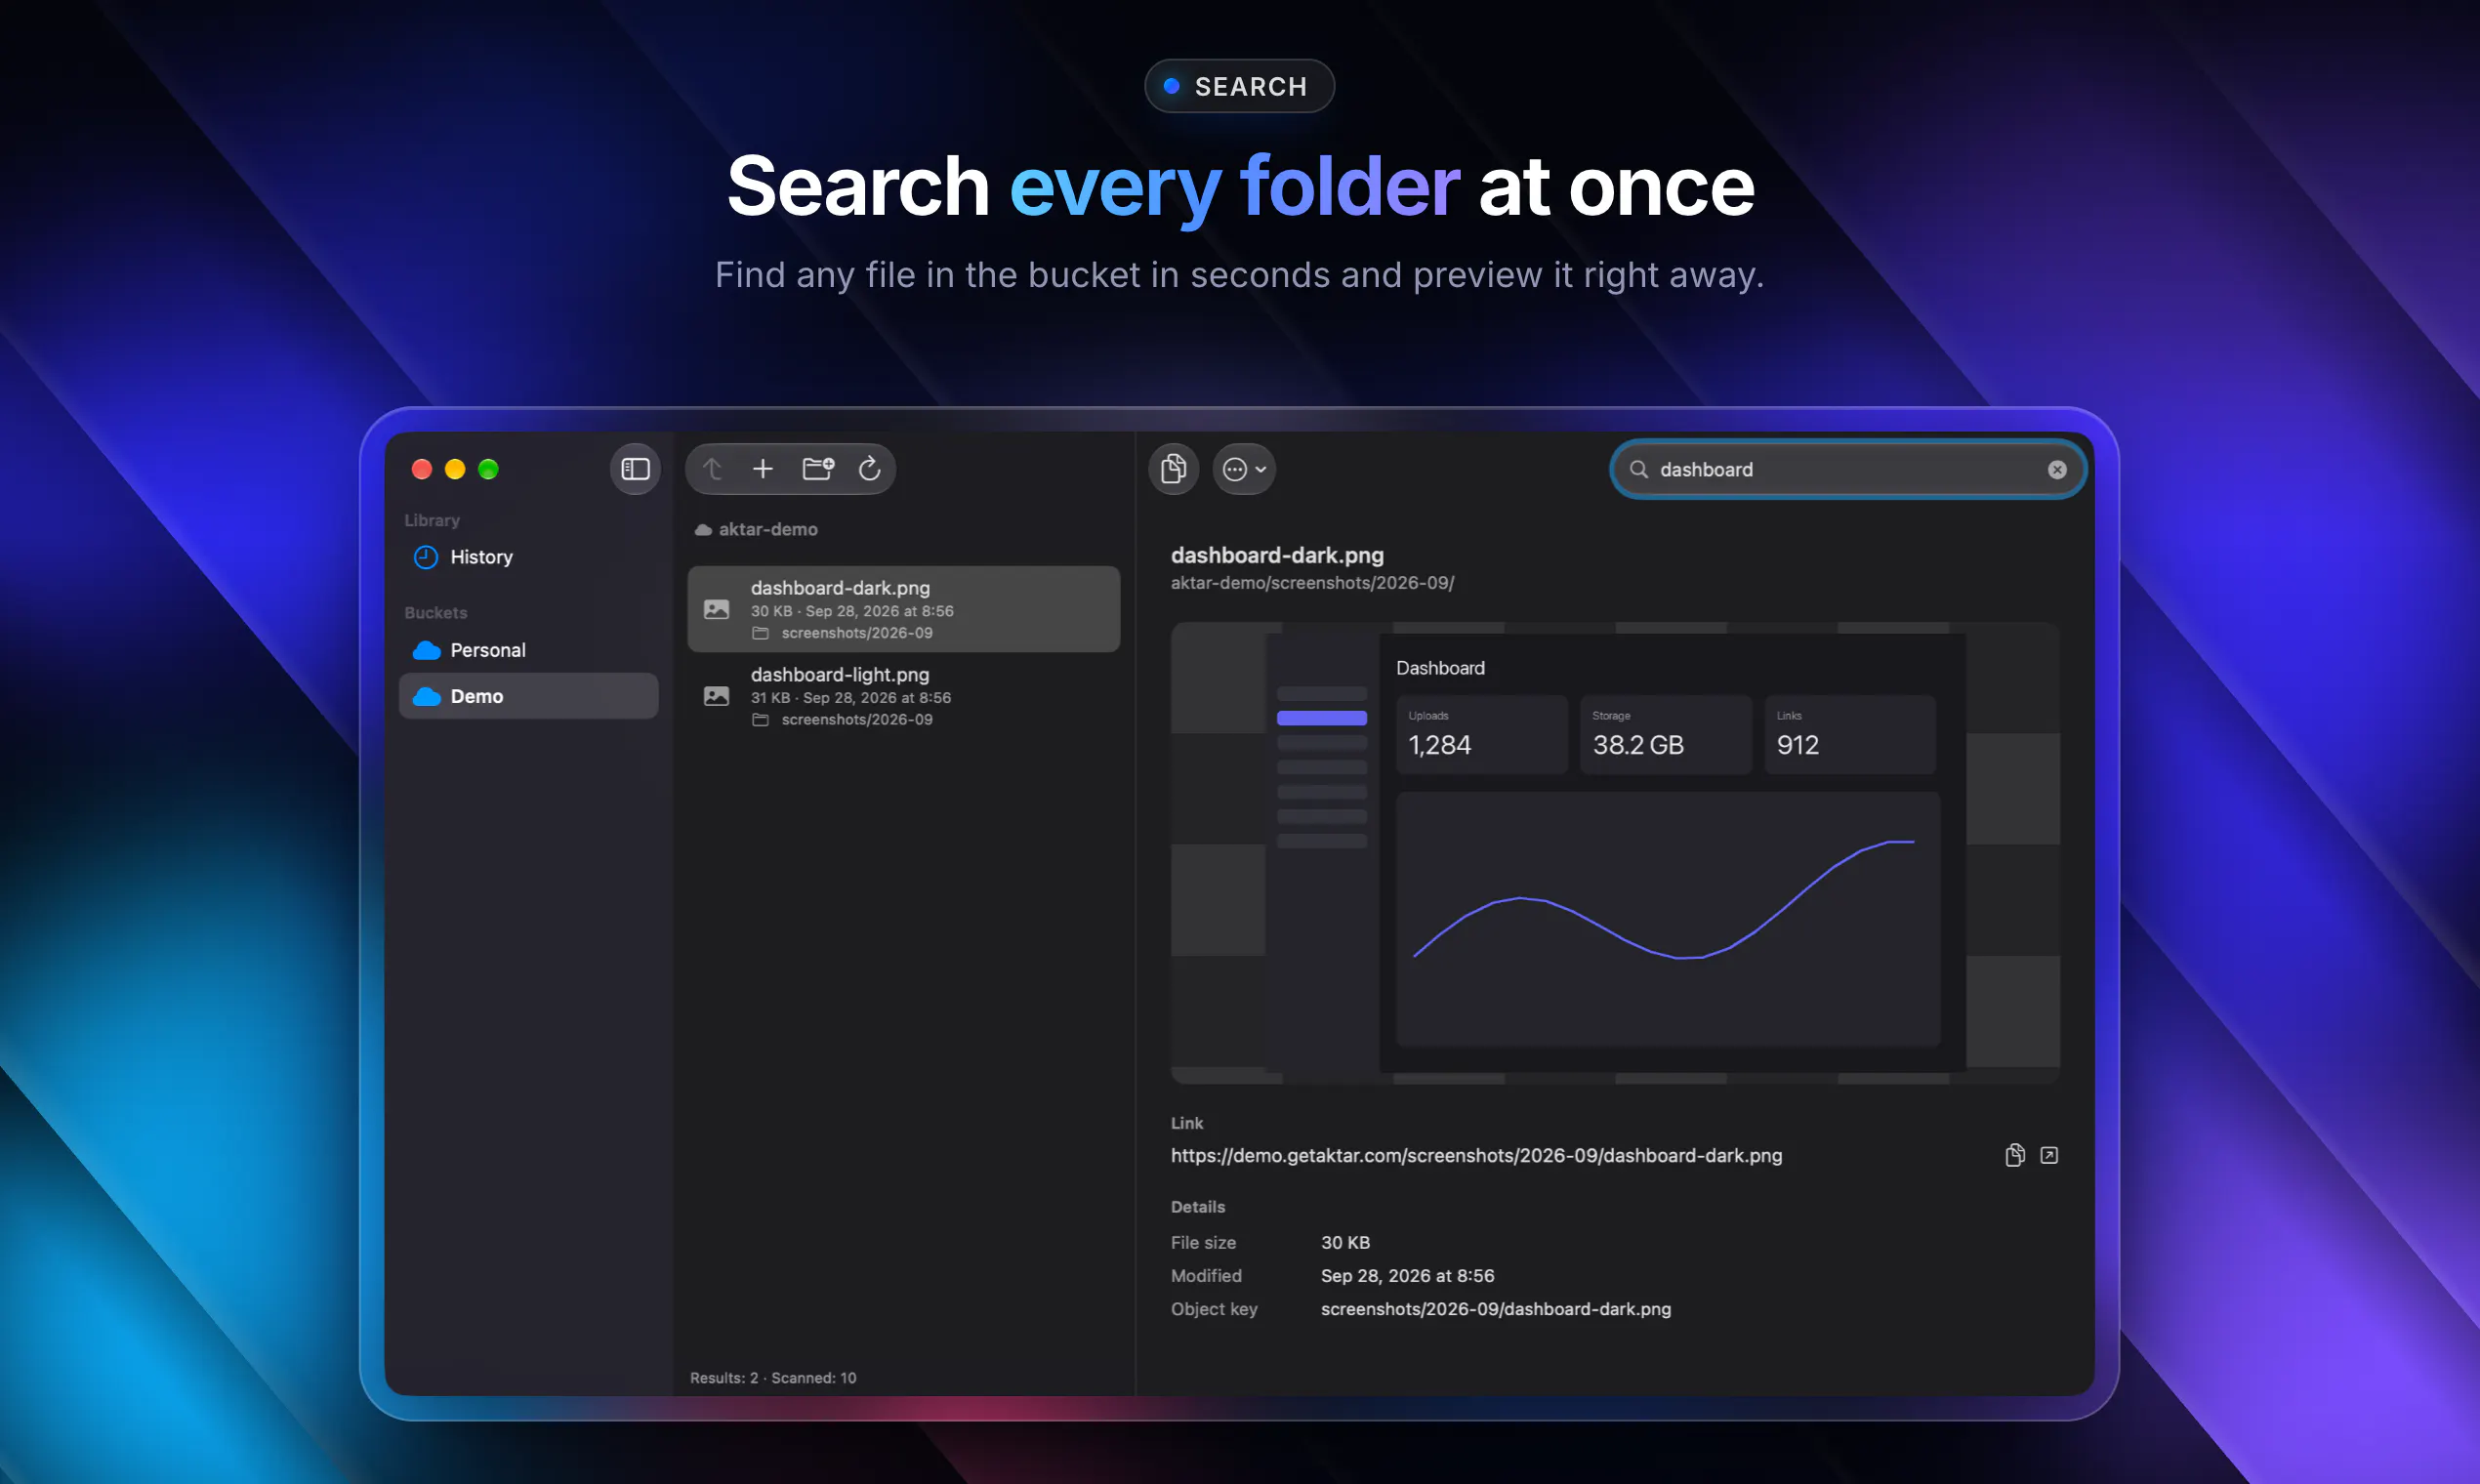The image size is (2480, 1484).
Task: Go up one folder with the arrow icon
Action: 712,469
